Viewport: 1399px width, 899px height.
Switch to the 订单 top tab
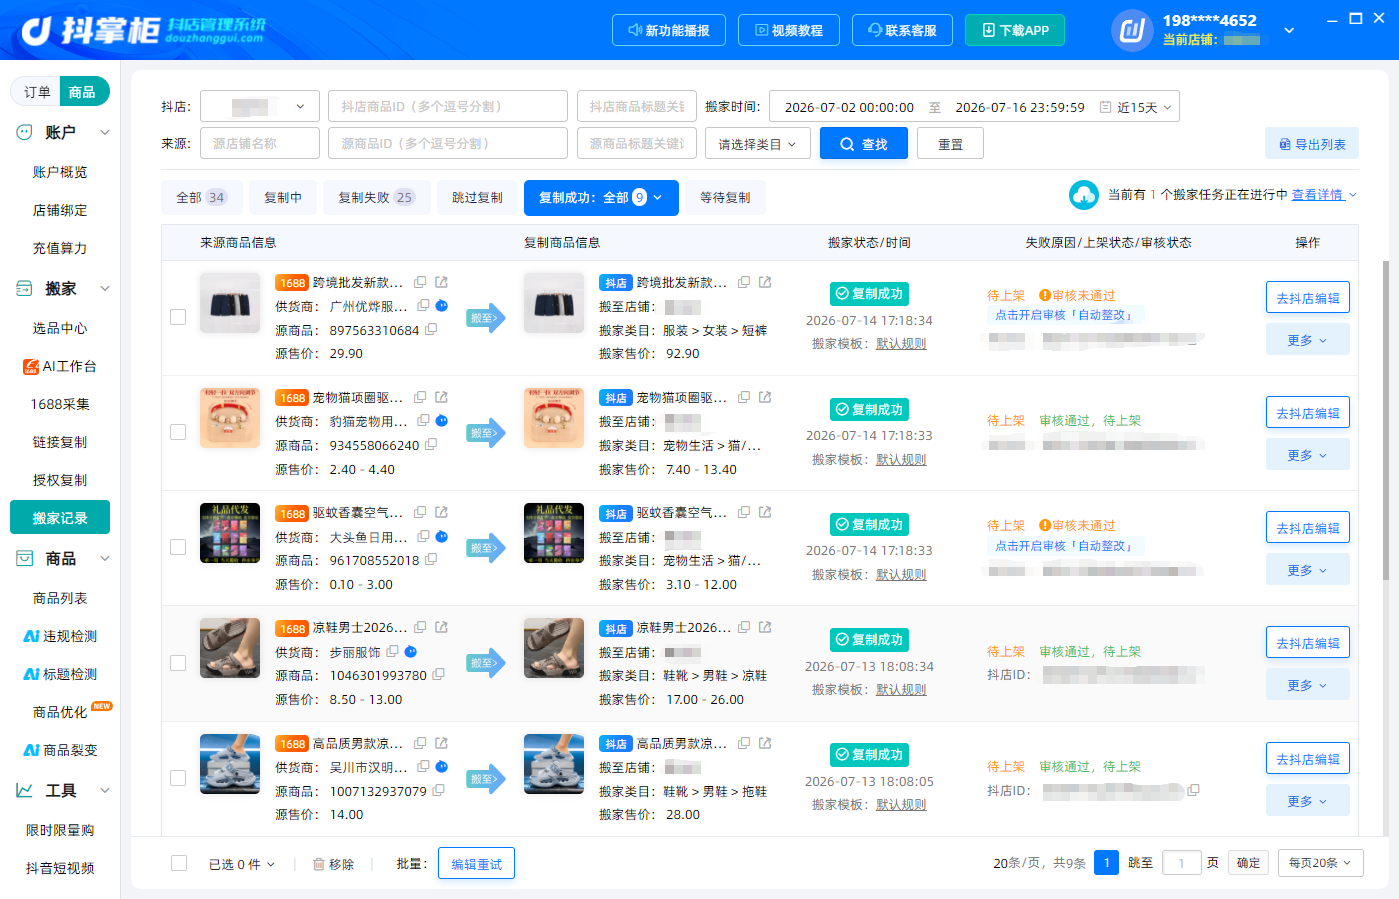37,92
